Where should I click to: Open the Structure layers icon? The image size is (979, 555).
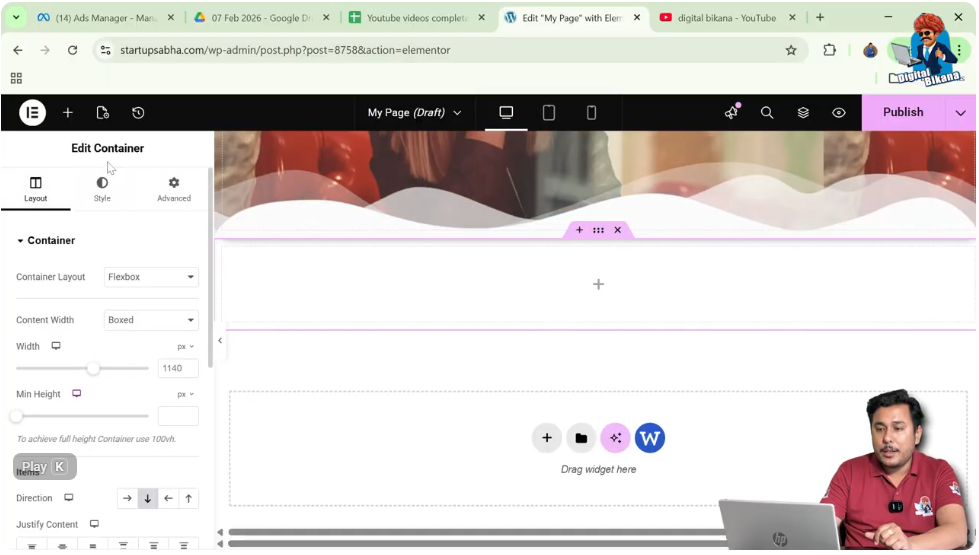[x=804, y=112]
